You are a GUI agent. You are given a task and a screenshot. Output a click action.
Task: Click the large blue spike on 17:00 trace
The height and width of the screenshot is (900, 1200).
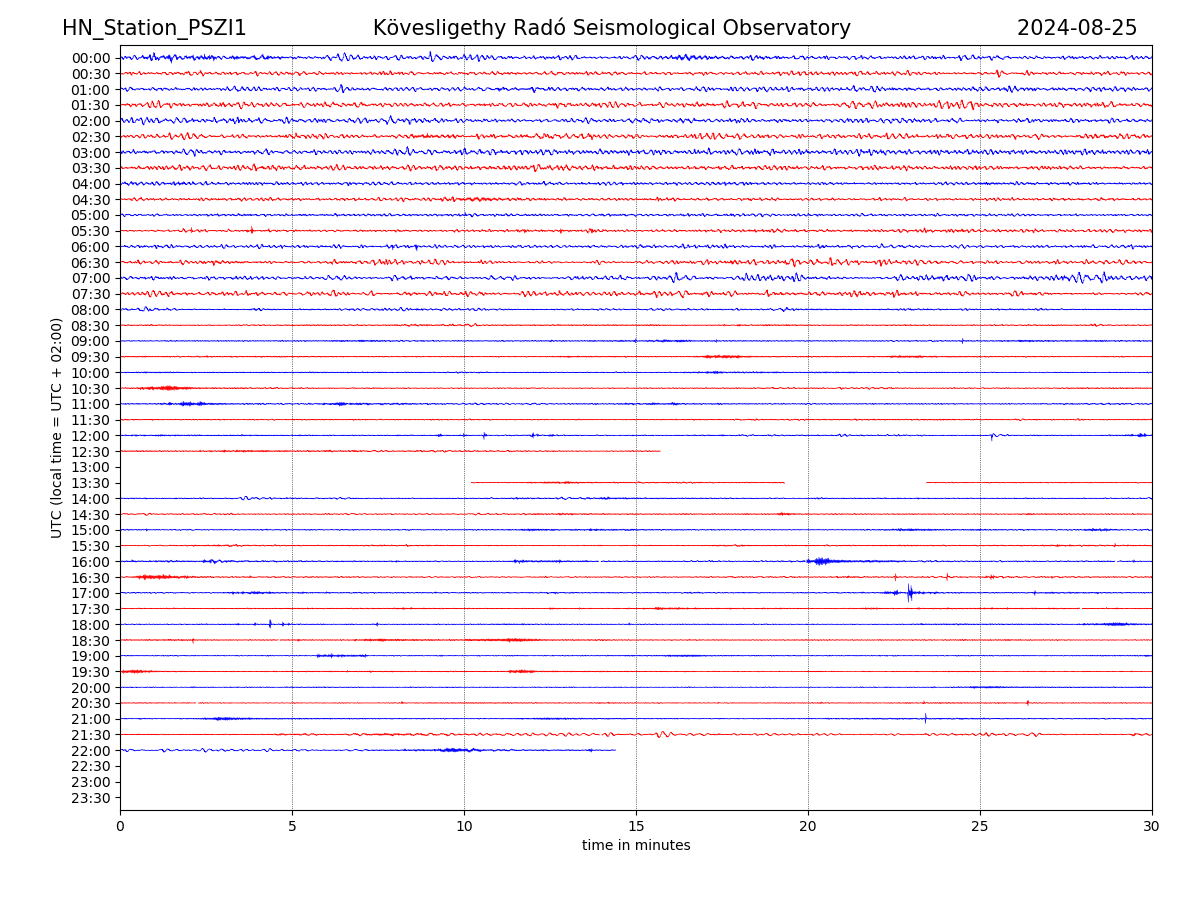[x=909, y=592]
